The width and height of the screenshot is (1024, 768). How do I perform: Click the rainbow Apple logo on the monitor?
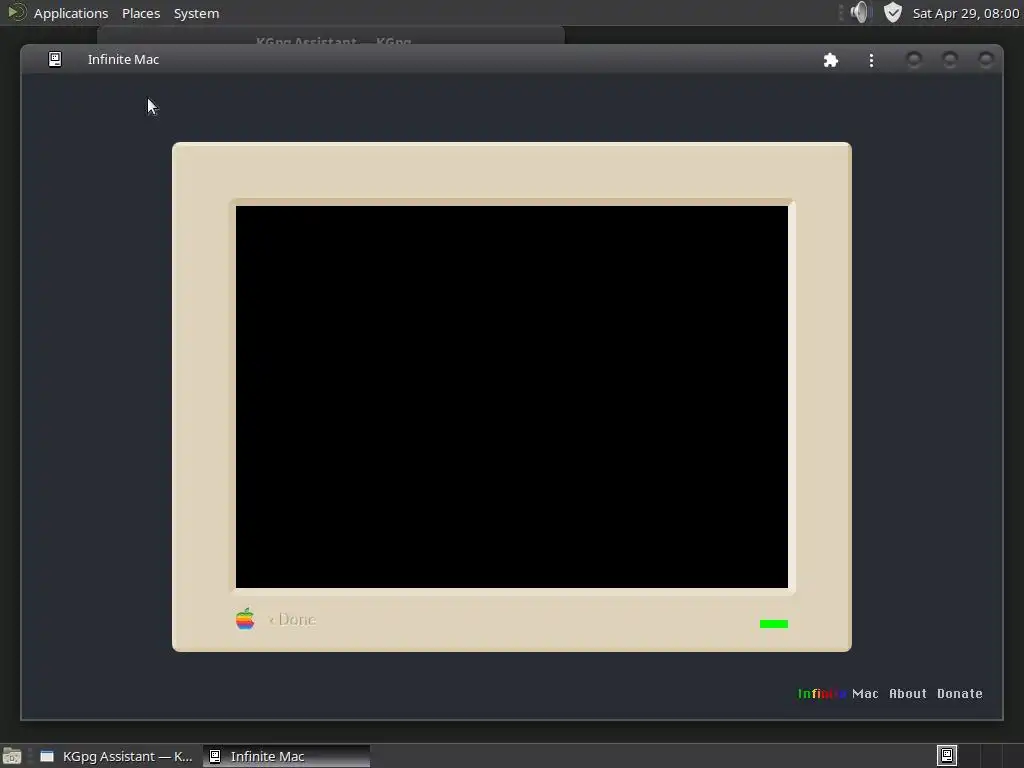click(245, 619)
